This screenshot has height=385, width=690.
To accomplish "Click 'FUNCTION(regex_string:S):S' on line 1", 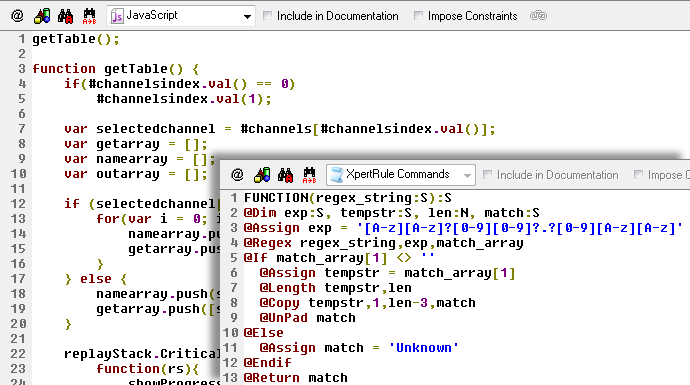I will click(x=348, y=198).
